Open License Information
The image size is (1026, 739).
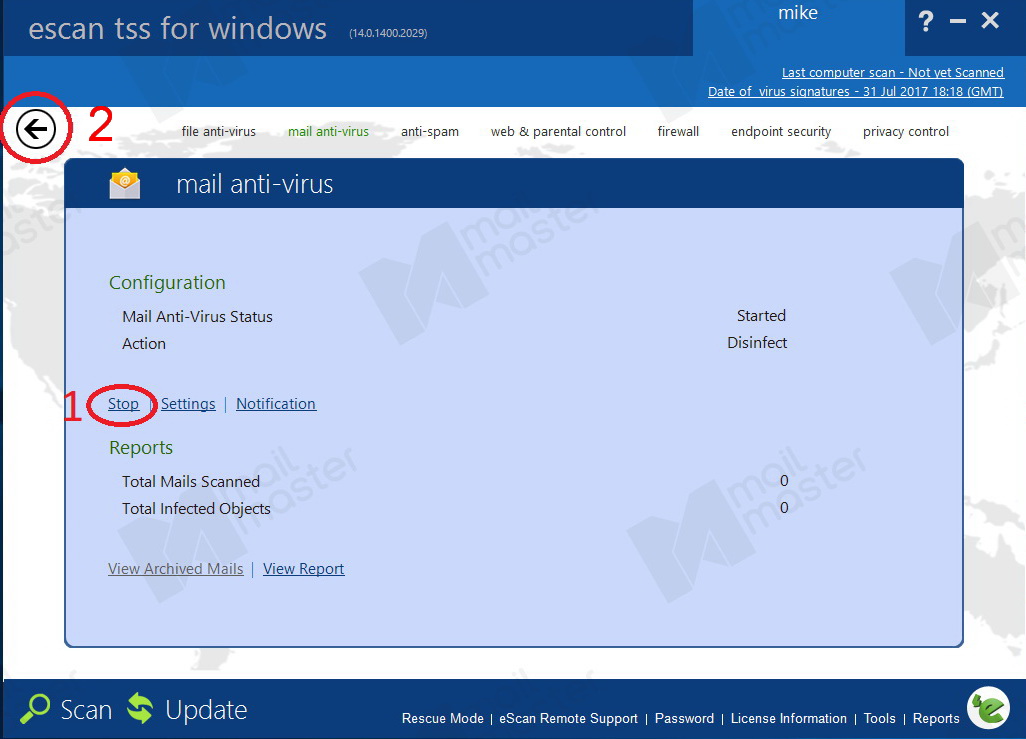tap(788, 719)
